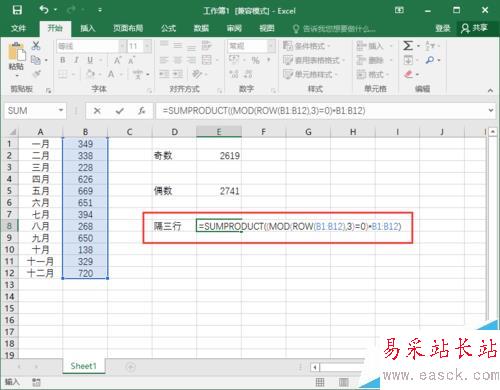Click the Undo arrow icon

tap(44, 10)
